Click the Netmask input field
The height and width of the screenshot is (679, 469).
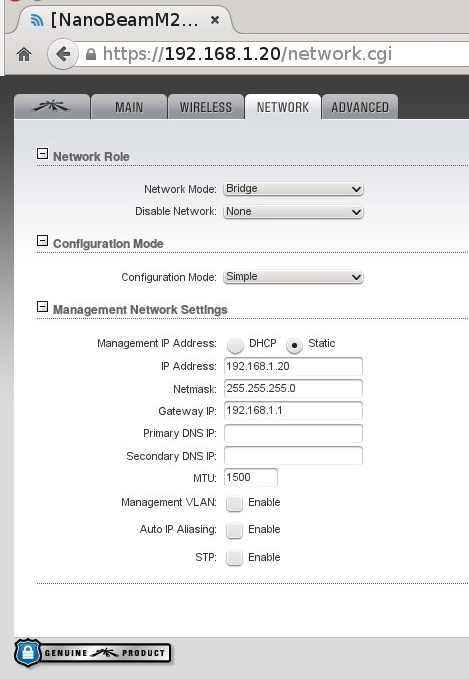tap(293, 388)
